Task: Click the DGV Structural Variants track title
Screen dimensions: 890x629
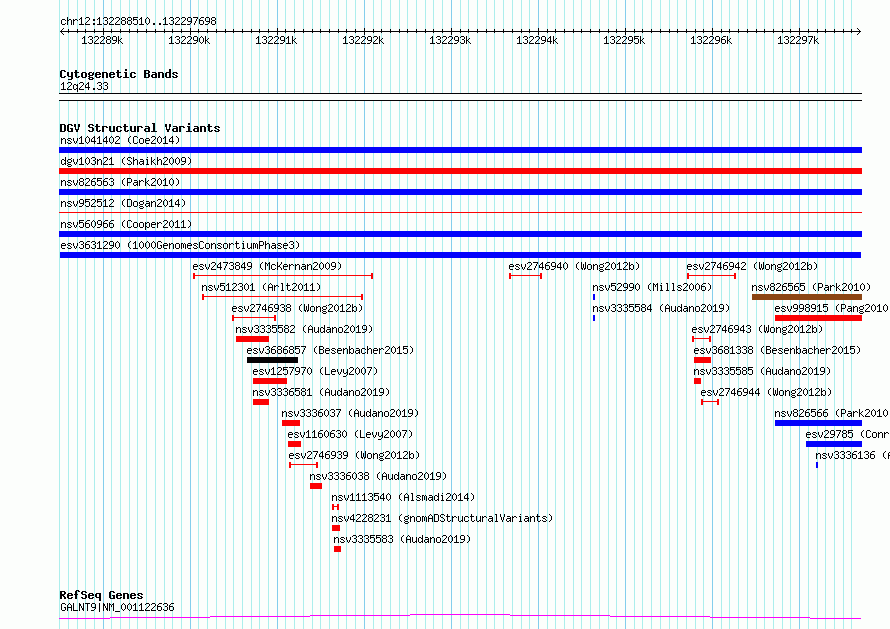Action: (x=140, y=128)
